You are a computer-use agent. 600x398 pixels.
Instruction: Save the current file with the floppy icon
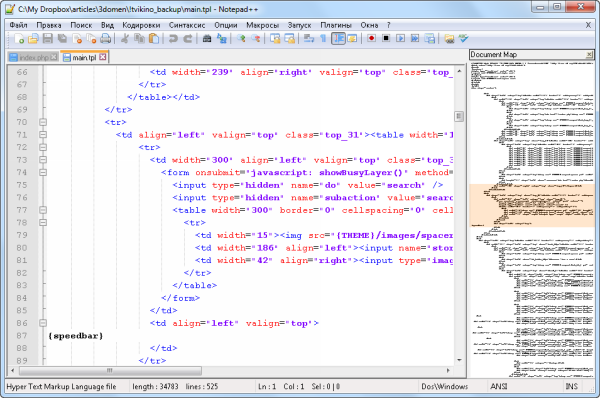(48, 38)
